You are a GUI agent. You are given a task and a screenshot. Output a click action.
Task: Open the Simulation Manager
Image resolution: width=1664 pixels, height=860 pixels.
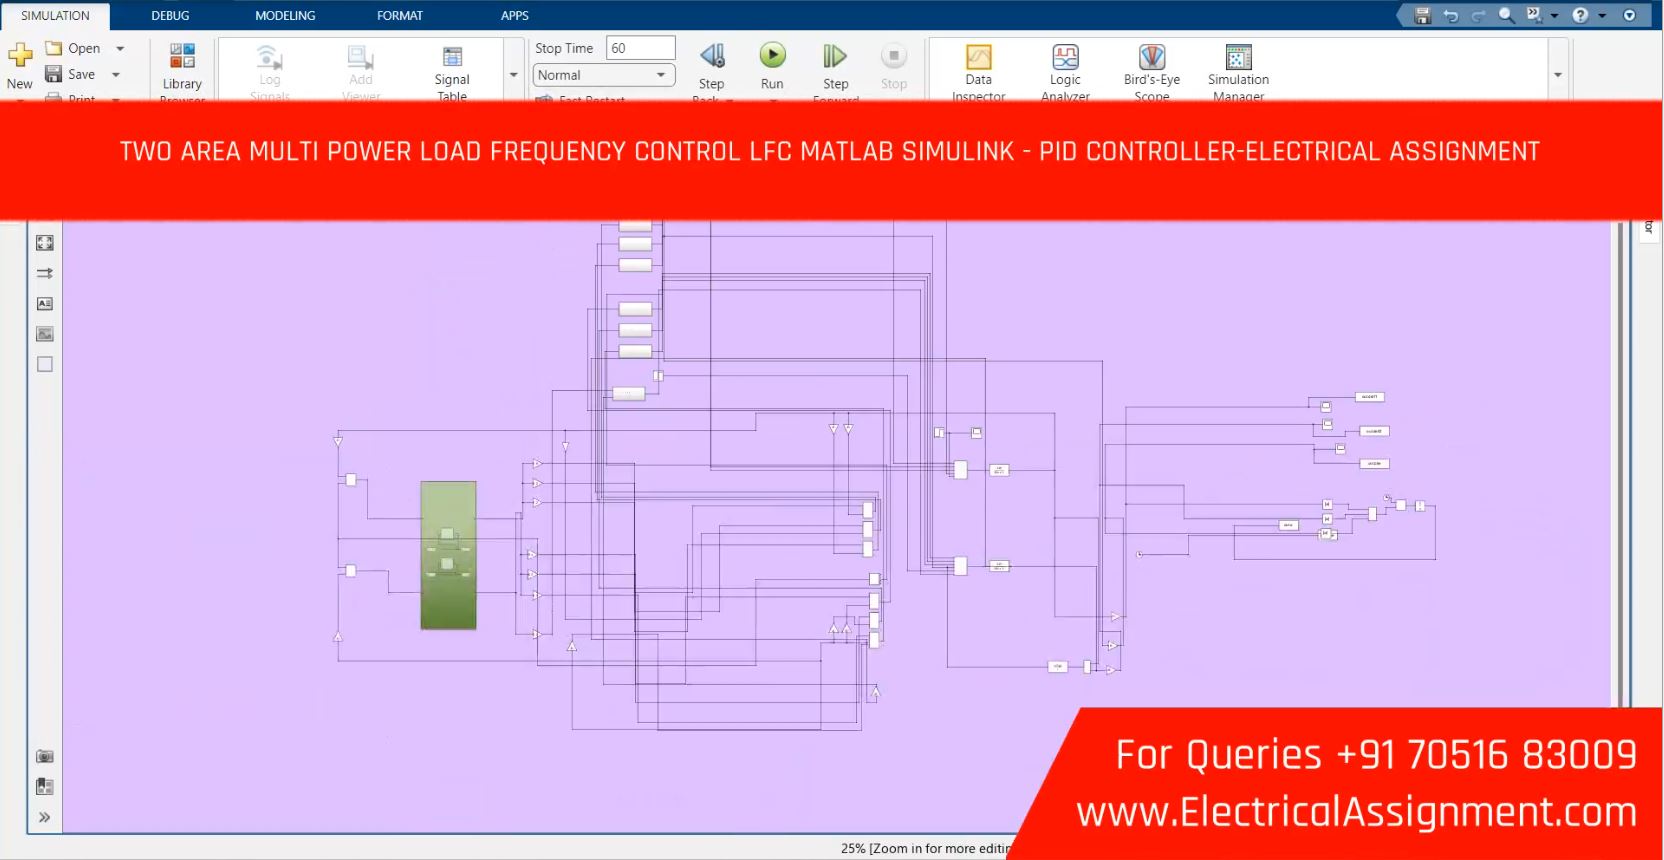click(1238, 72)
